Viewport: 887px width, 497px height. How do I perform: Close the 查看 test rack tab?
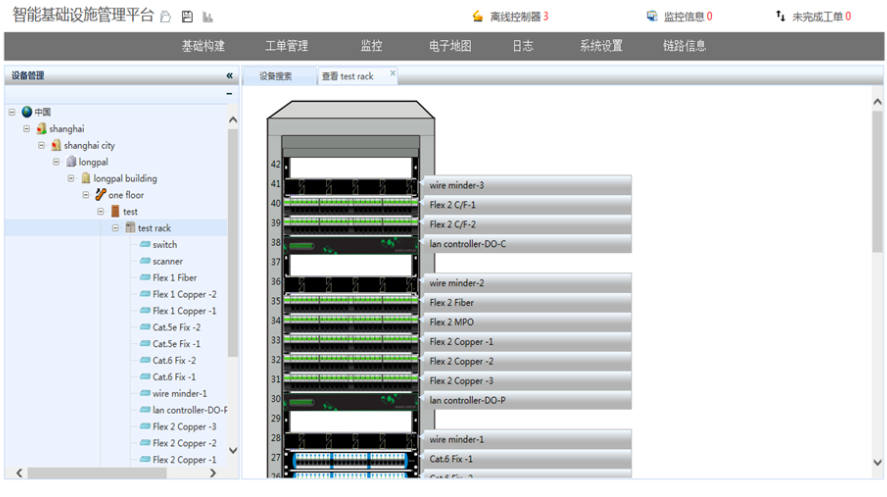(392, 73)
